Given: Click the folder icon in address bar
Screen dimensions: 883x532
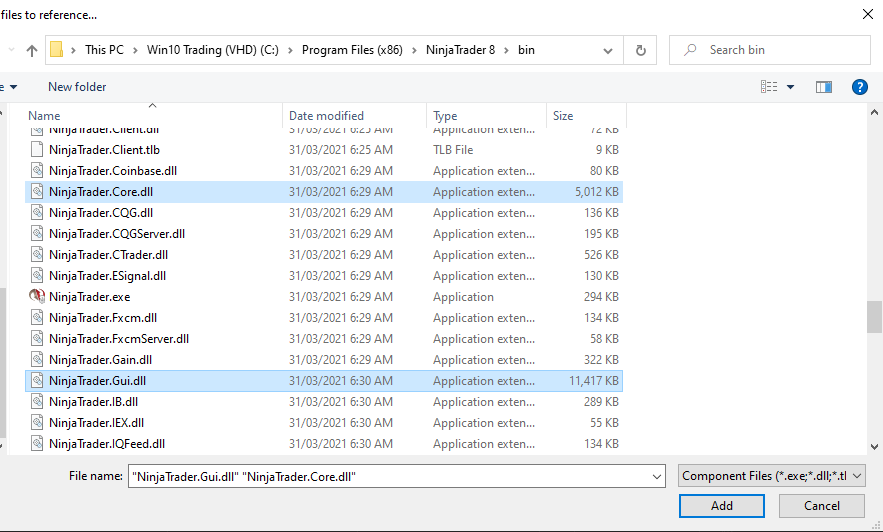Looking at the screenshot, I should [x=56, y=50].
